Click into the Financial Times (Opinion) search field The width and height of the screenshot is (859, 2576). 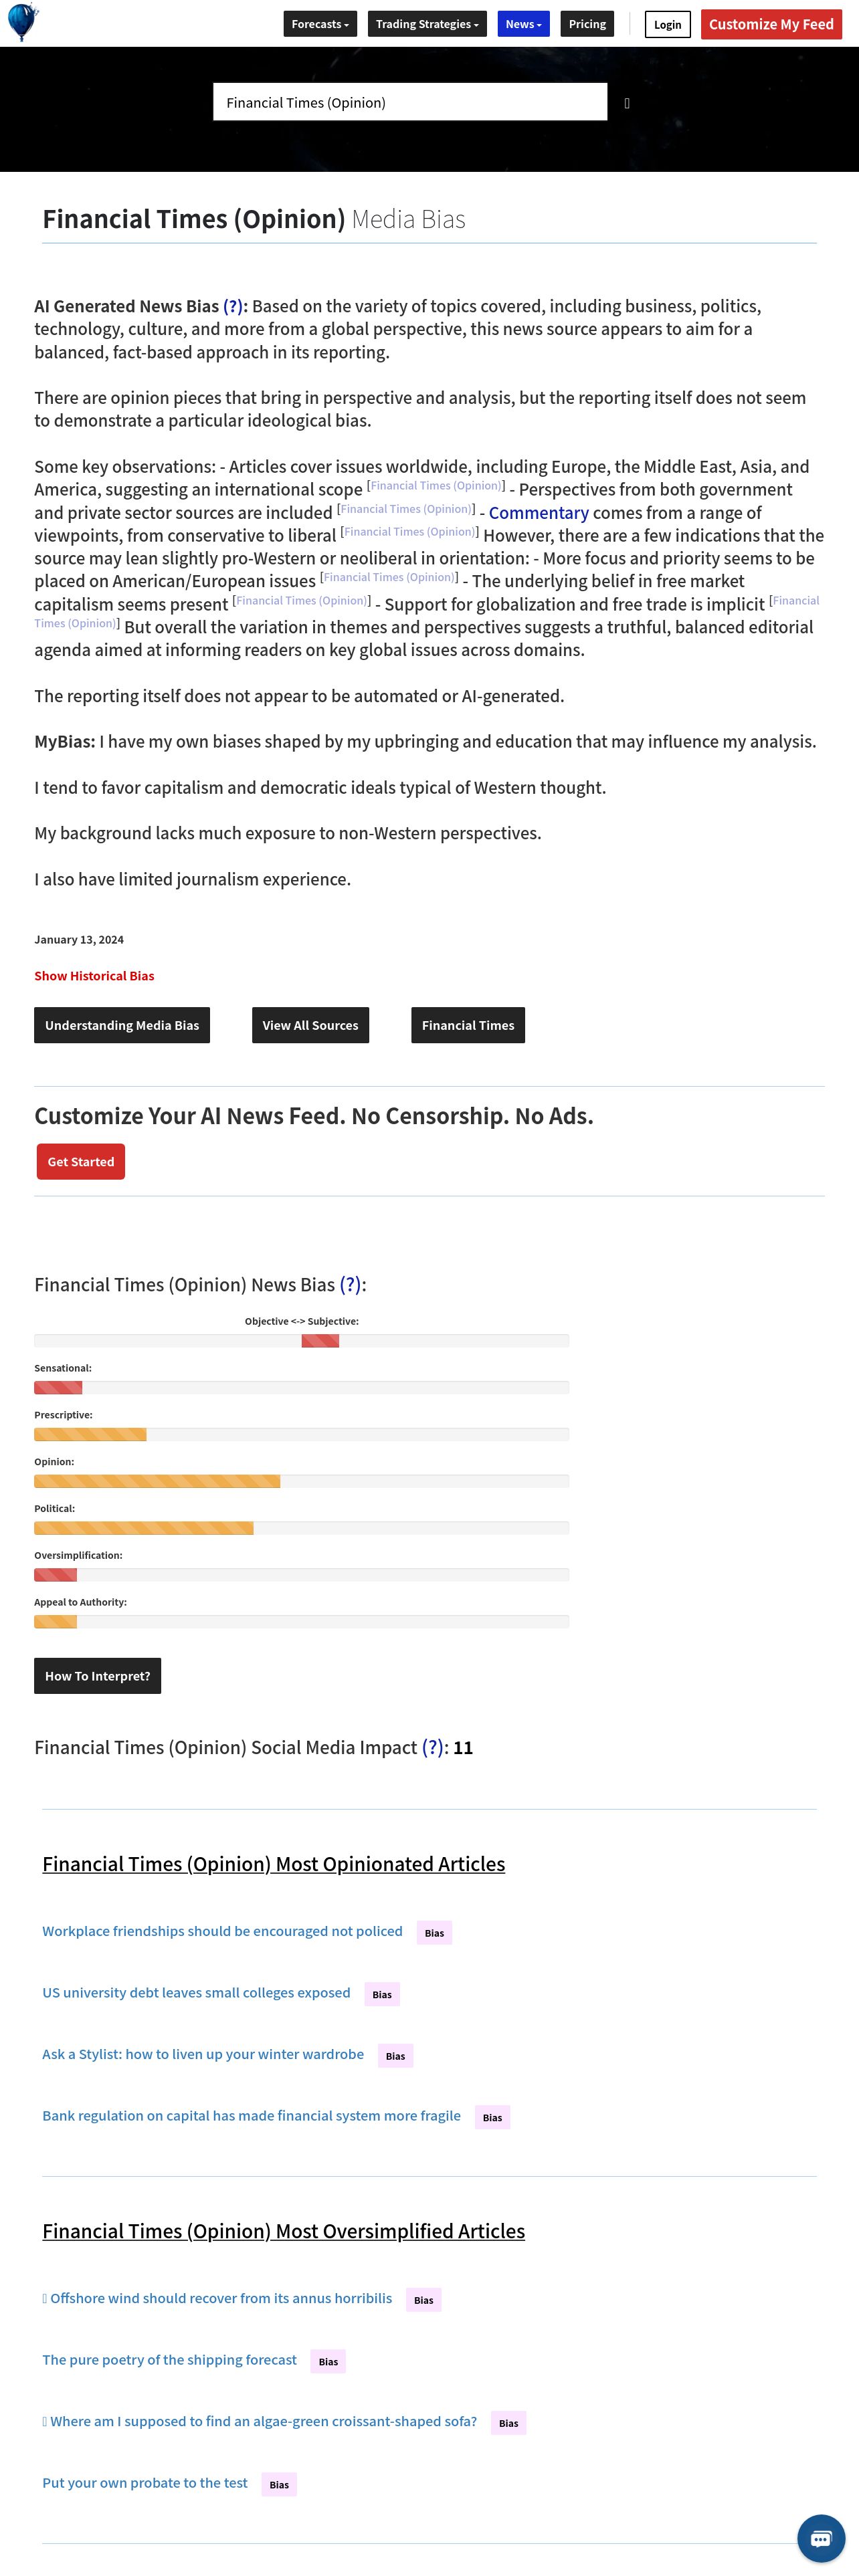tap(410, 102)
